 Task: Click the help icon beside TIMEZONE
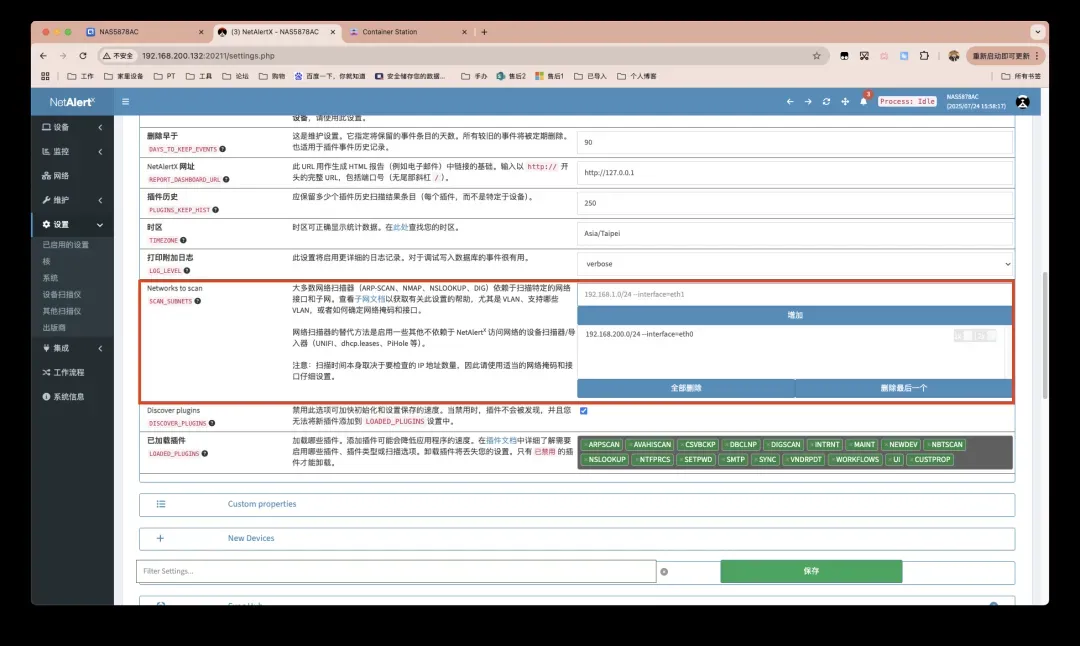coord(183,240)
